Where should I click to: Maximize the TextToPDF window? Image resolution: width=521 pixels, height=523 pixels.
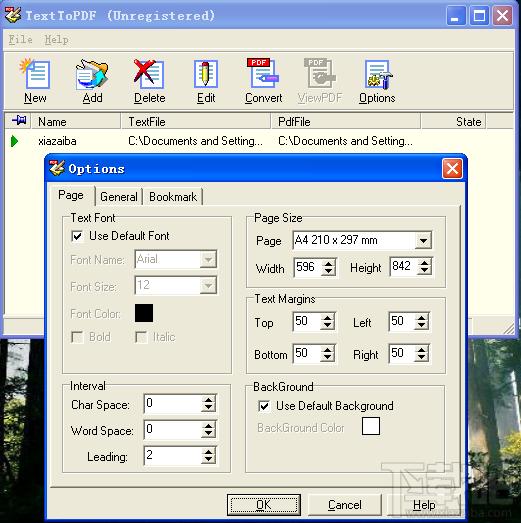(x=479, y=16)
